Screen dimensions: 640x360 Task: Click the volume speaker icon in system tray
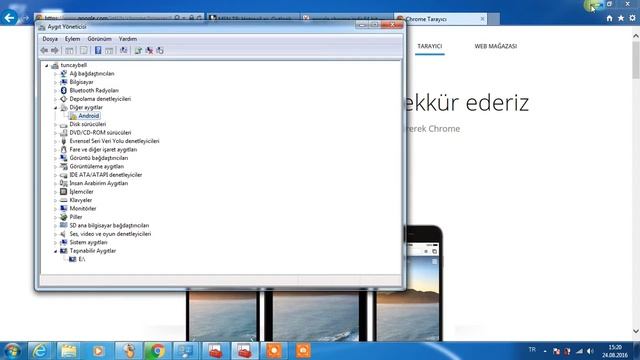590,351
